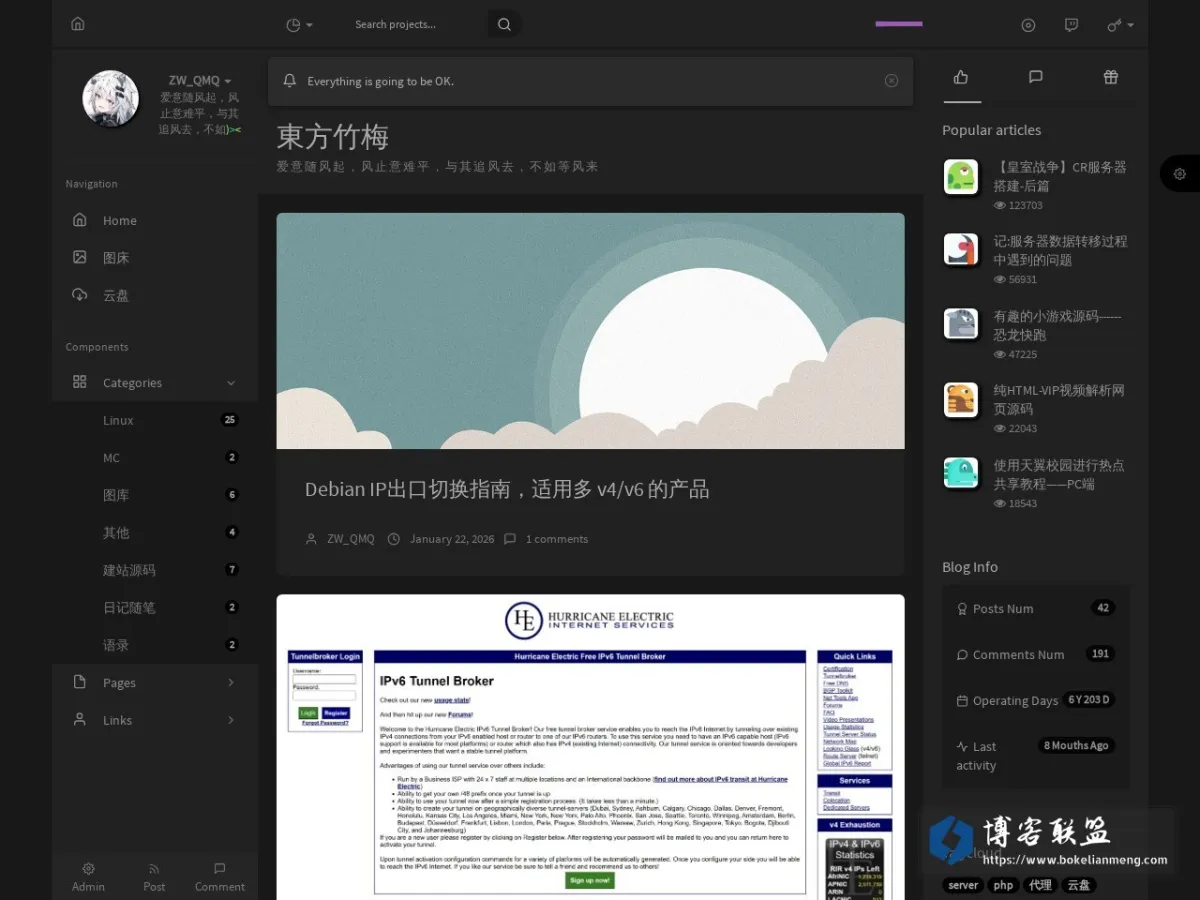The image size is (1200, 900).
Task: Open the settings gear floating button
Action: coord(1180,173)
